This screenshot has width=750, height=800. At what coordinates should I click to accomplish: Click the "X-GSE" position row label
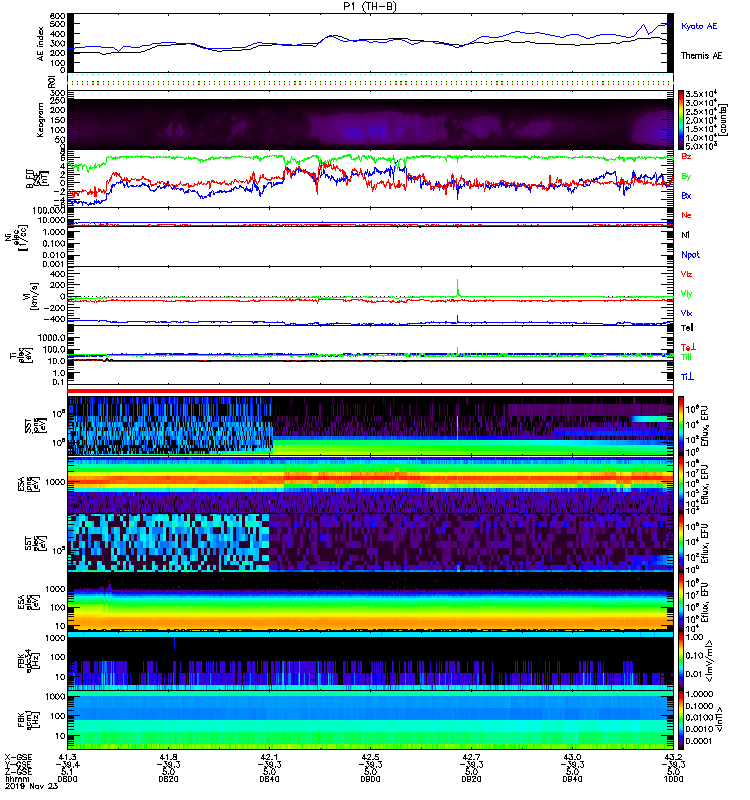[18, 757]
